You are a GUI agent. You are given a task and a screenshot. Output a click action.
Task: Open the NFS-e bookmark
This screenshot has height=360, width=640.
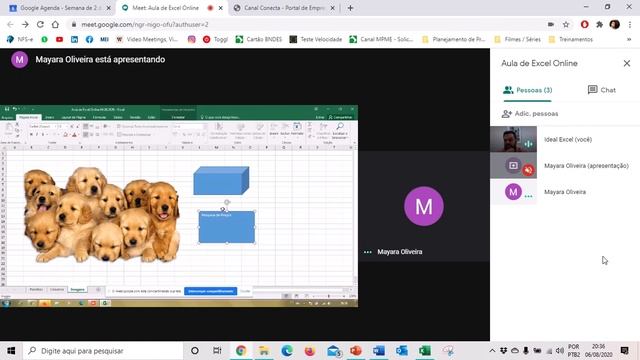click(20, 39)
